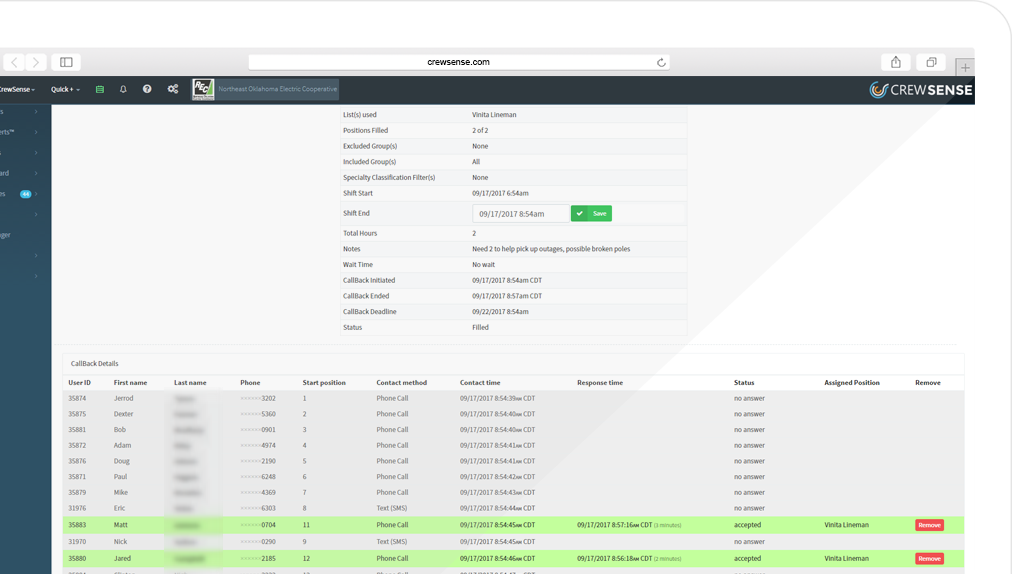
Task: Open the CrewSense dropdown menu
Action: 17,89
